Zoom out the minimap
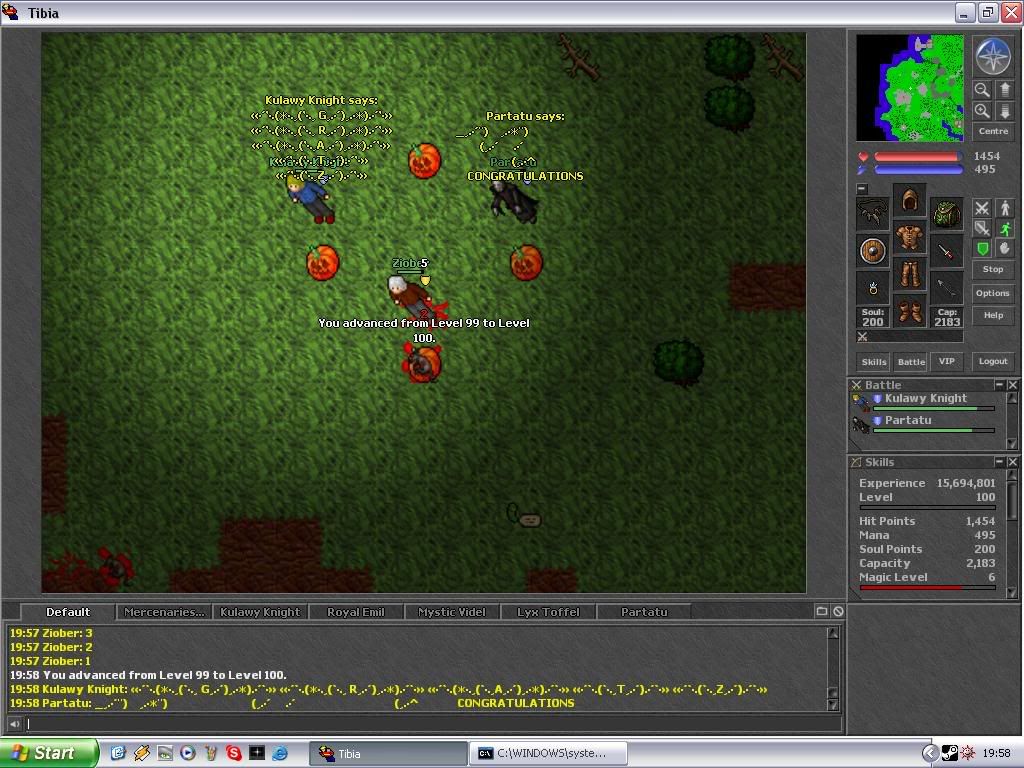 pyautogui.click(x=982, y=90)
